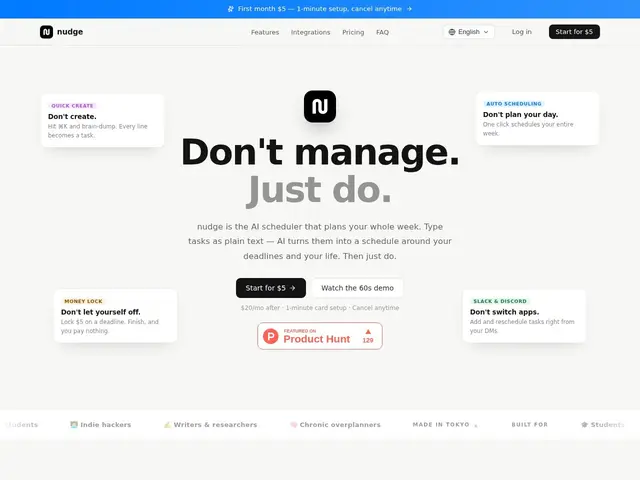
Task: Click the BUILT FOR ticker text
Action: (529, 424)
